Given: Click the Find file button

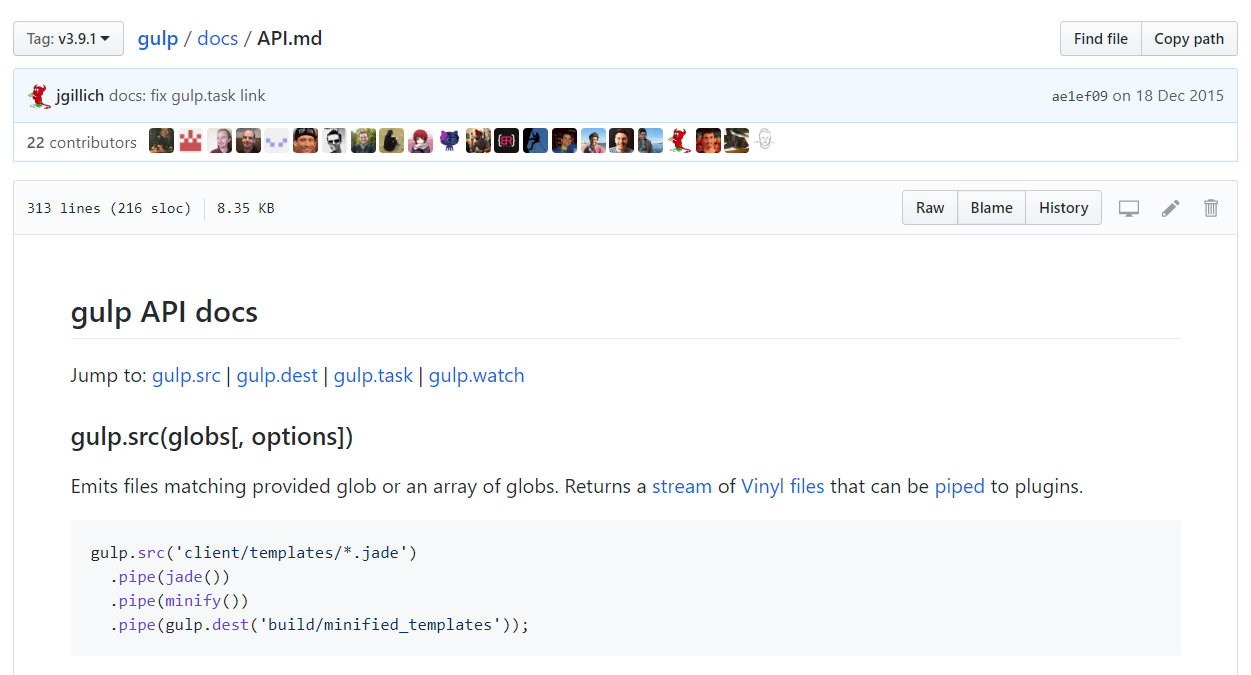Looking at the screenshot, I should click(1100, 39).
